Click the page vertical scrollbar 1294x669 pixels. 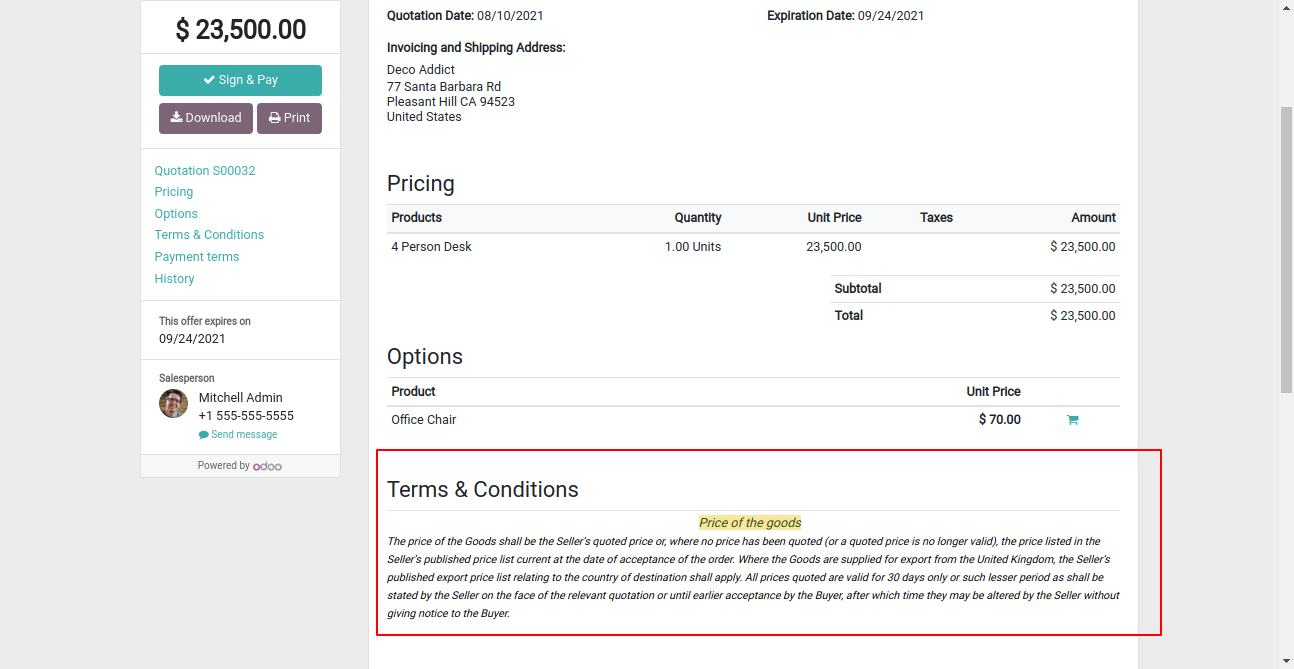pos(1286,250)
